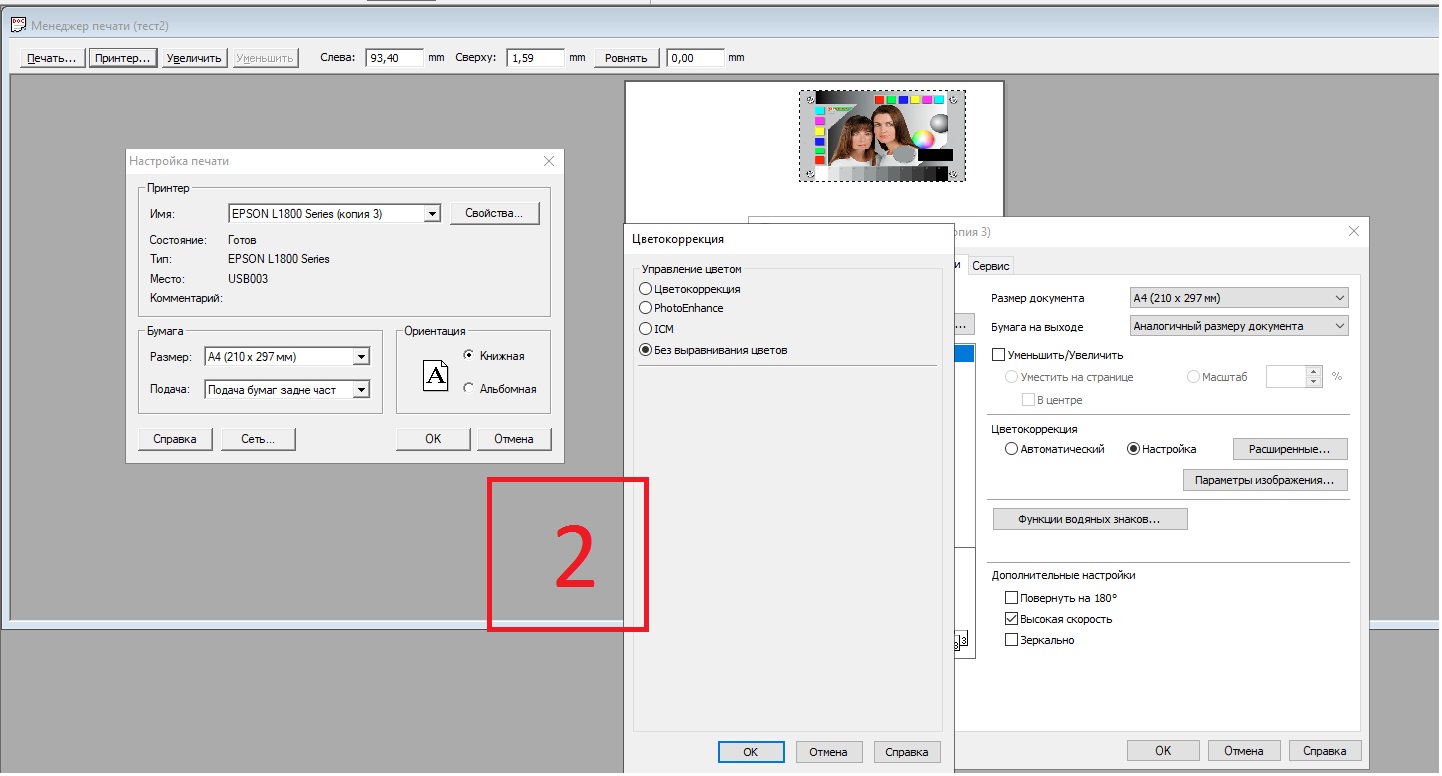Viewport: 1442px width, 776px height.
Task: Click Отмена in the Цветокоррекция dialog
Action: click(x=828, y=752)
